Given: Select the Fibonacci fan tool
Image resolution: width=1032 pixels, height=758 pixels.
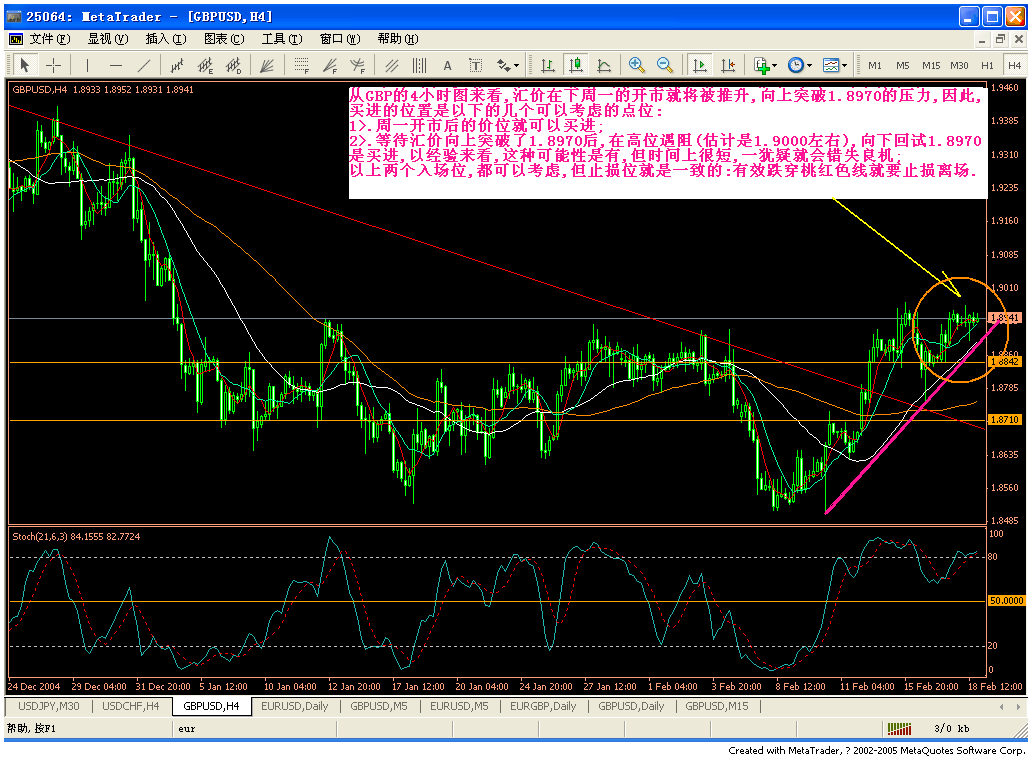Looking at the screenshot, I should (x=330, y=65).
